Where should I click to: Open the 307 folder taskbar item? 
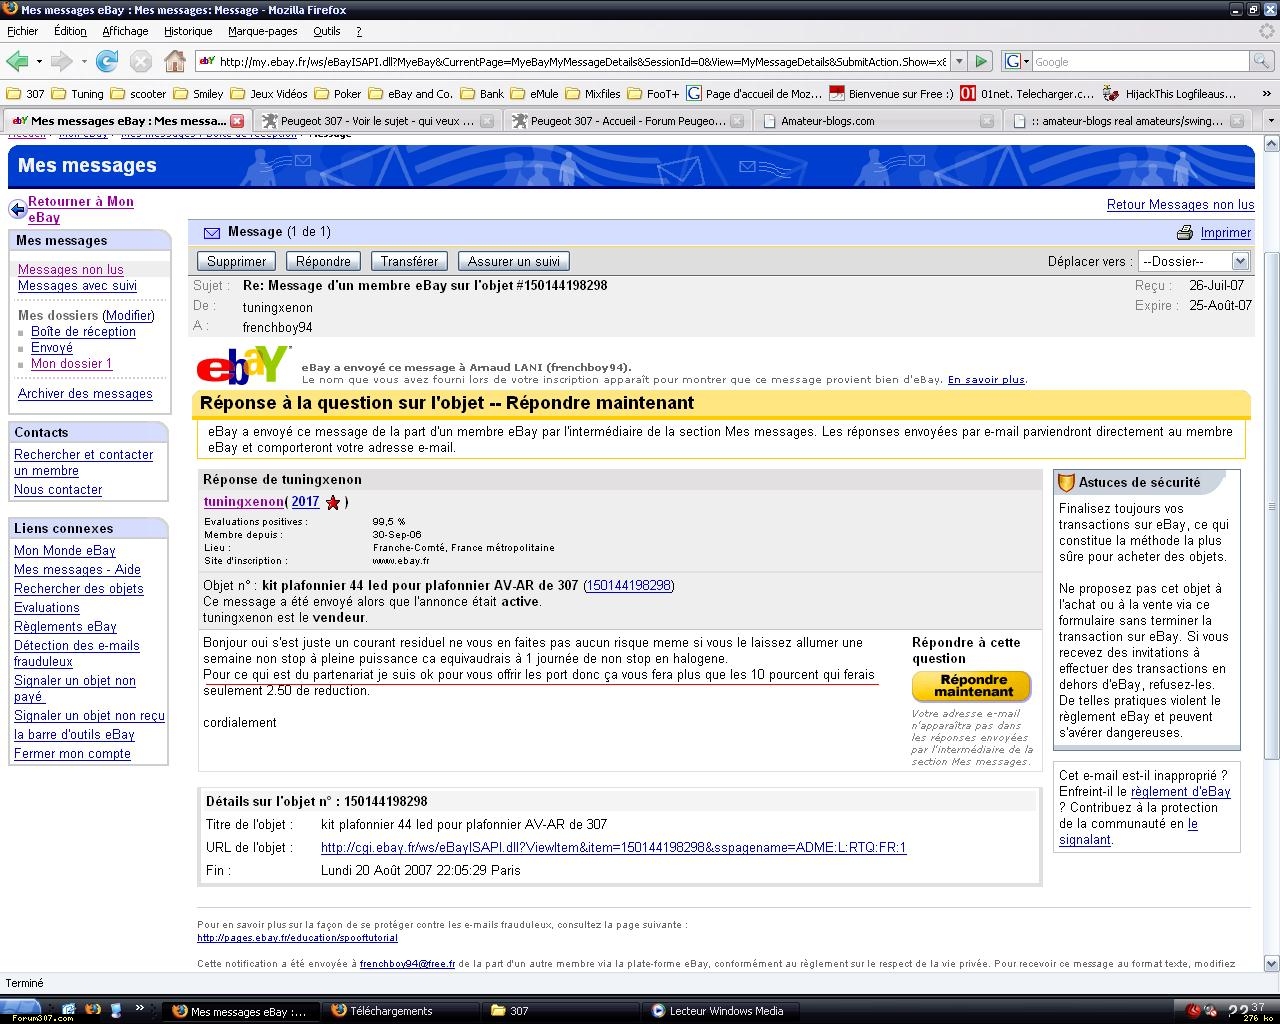coord(560,1011)
